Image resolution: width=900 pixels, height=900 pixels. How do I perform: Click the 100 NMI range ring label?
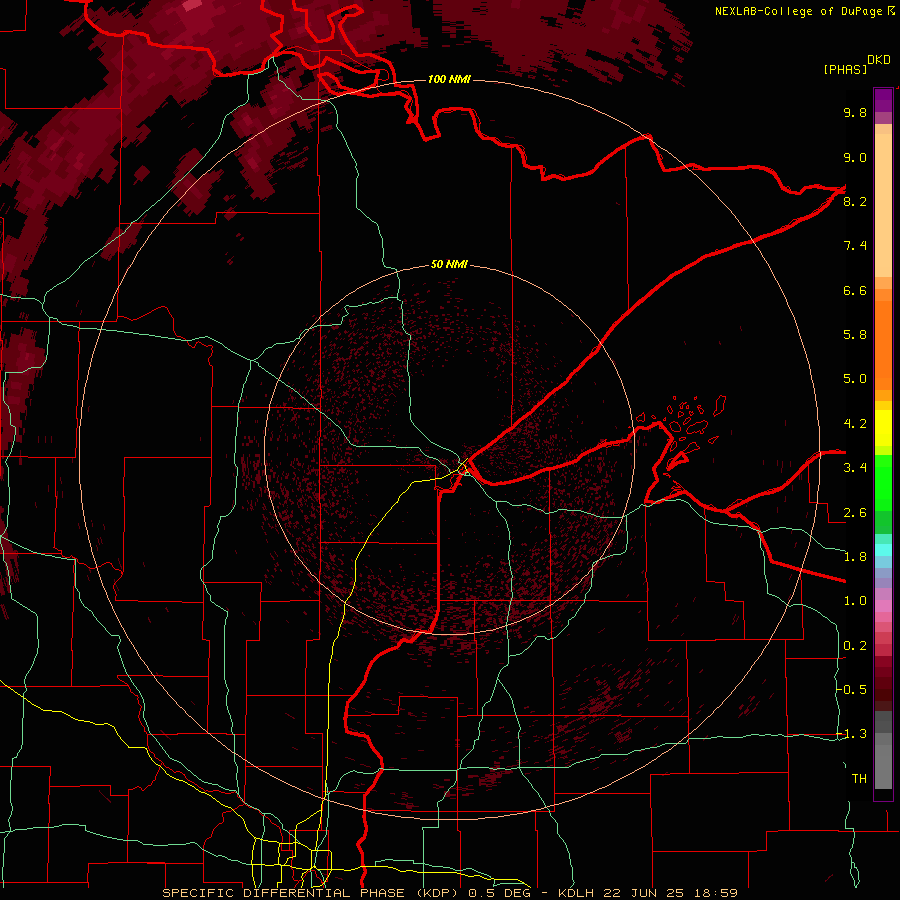[449, 79]
